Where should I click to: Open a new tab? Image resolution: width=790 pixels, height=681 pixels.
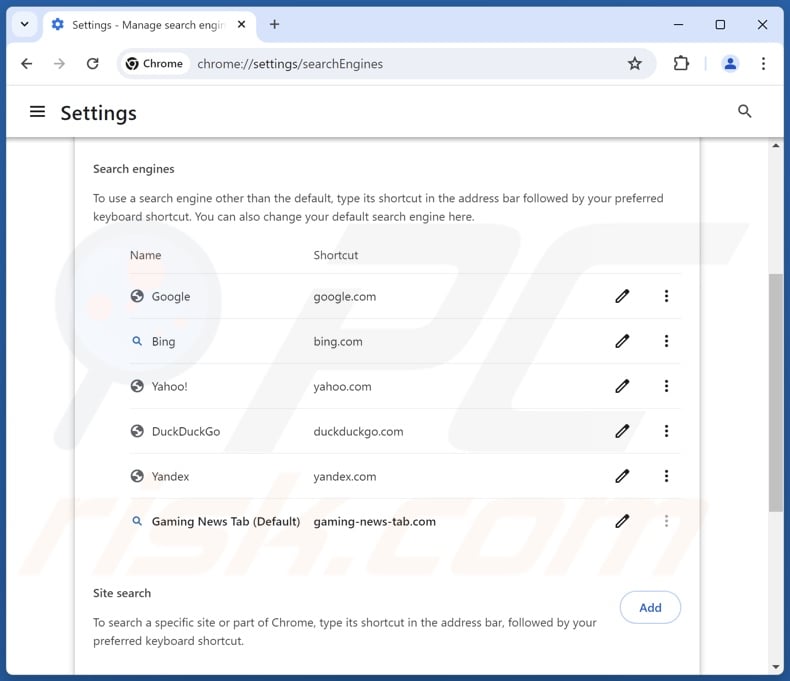pyautogui.click(x=275, y=24)
